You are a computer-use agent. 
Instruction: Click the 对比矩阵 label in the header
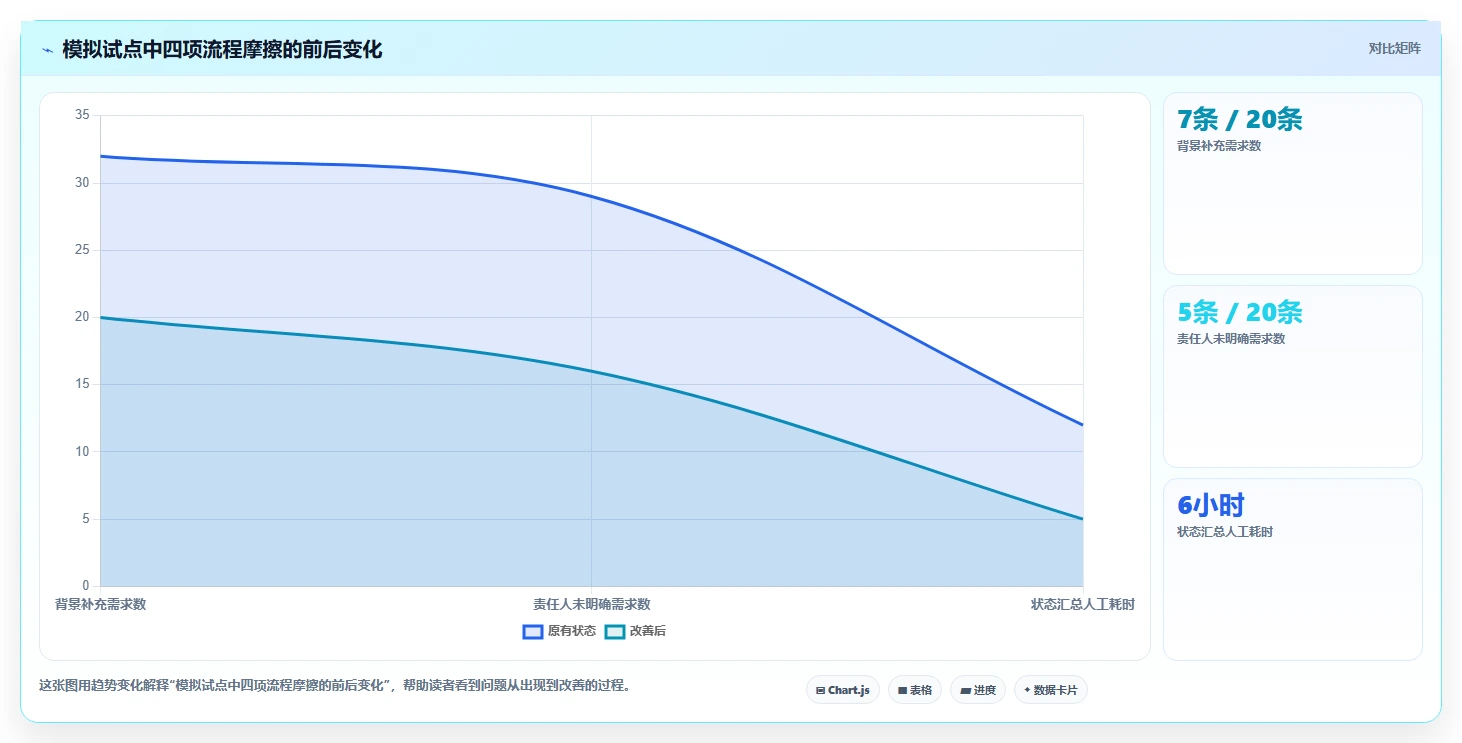(x=1394, y=48)
